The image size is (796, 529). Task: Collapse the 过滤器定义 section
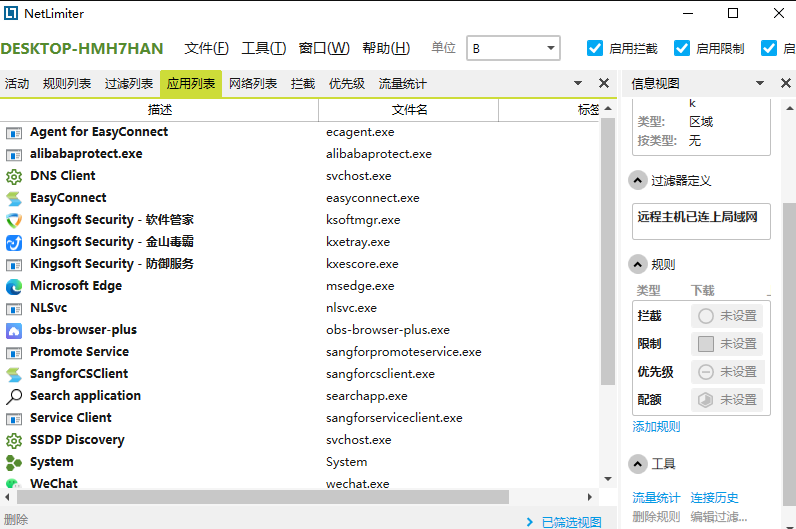pos(637,181)
